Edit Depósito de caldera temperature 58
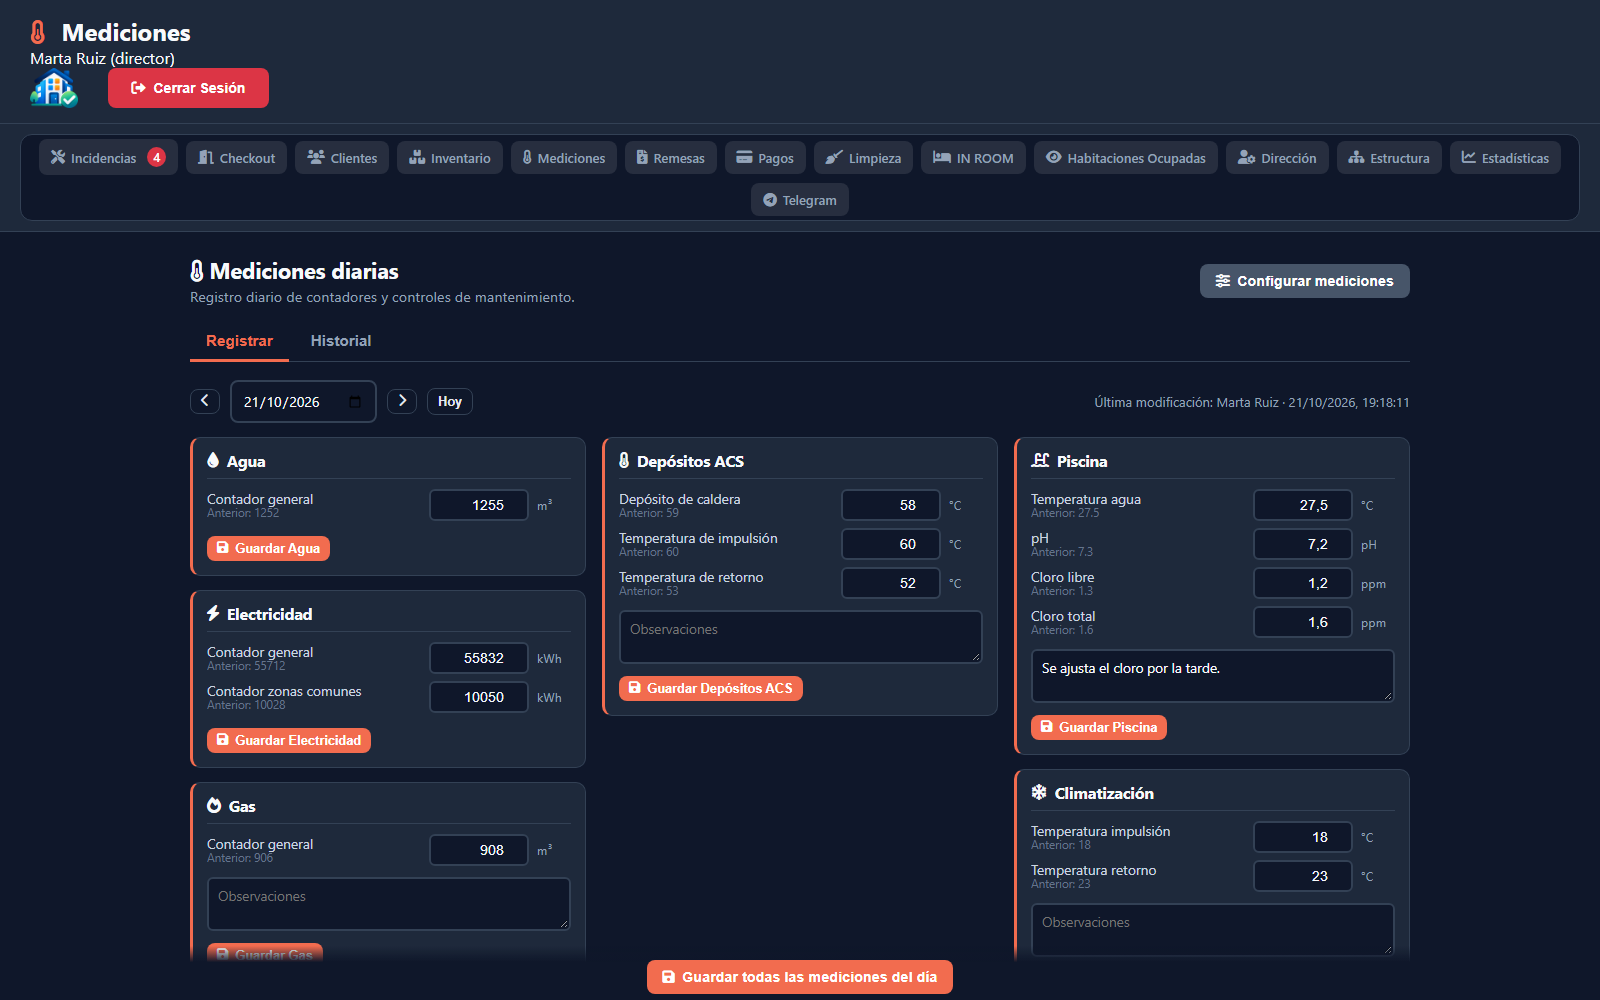Viewport: 1600px width, 1000px height. click(891, 505)
